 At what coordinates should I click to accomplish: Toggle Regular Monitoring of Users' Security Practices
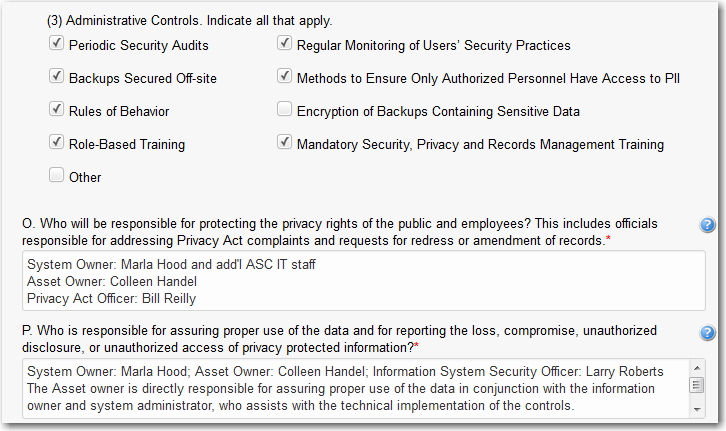coord(285,44)
